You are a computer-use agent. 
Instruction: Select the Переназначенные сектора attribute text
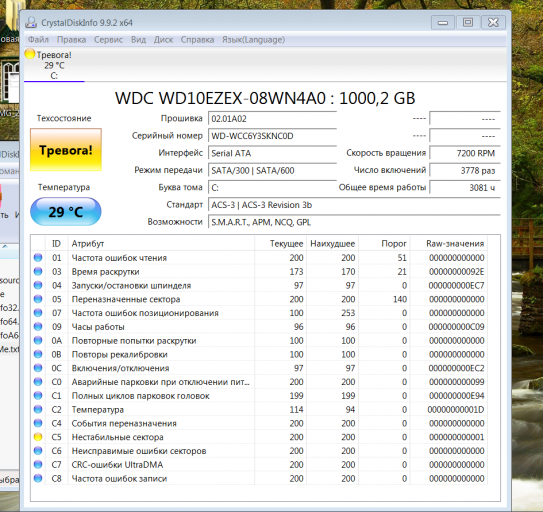[126, 299]
